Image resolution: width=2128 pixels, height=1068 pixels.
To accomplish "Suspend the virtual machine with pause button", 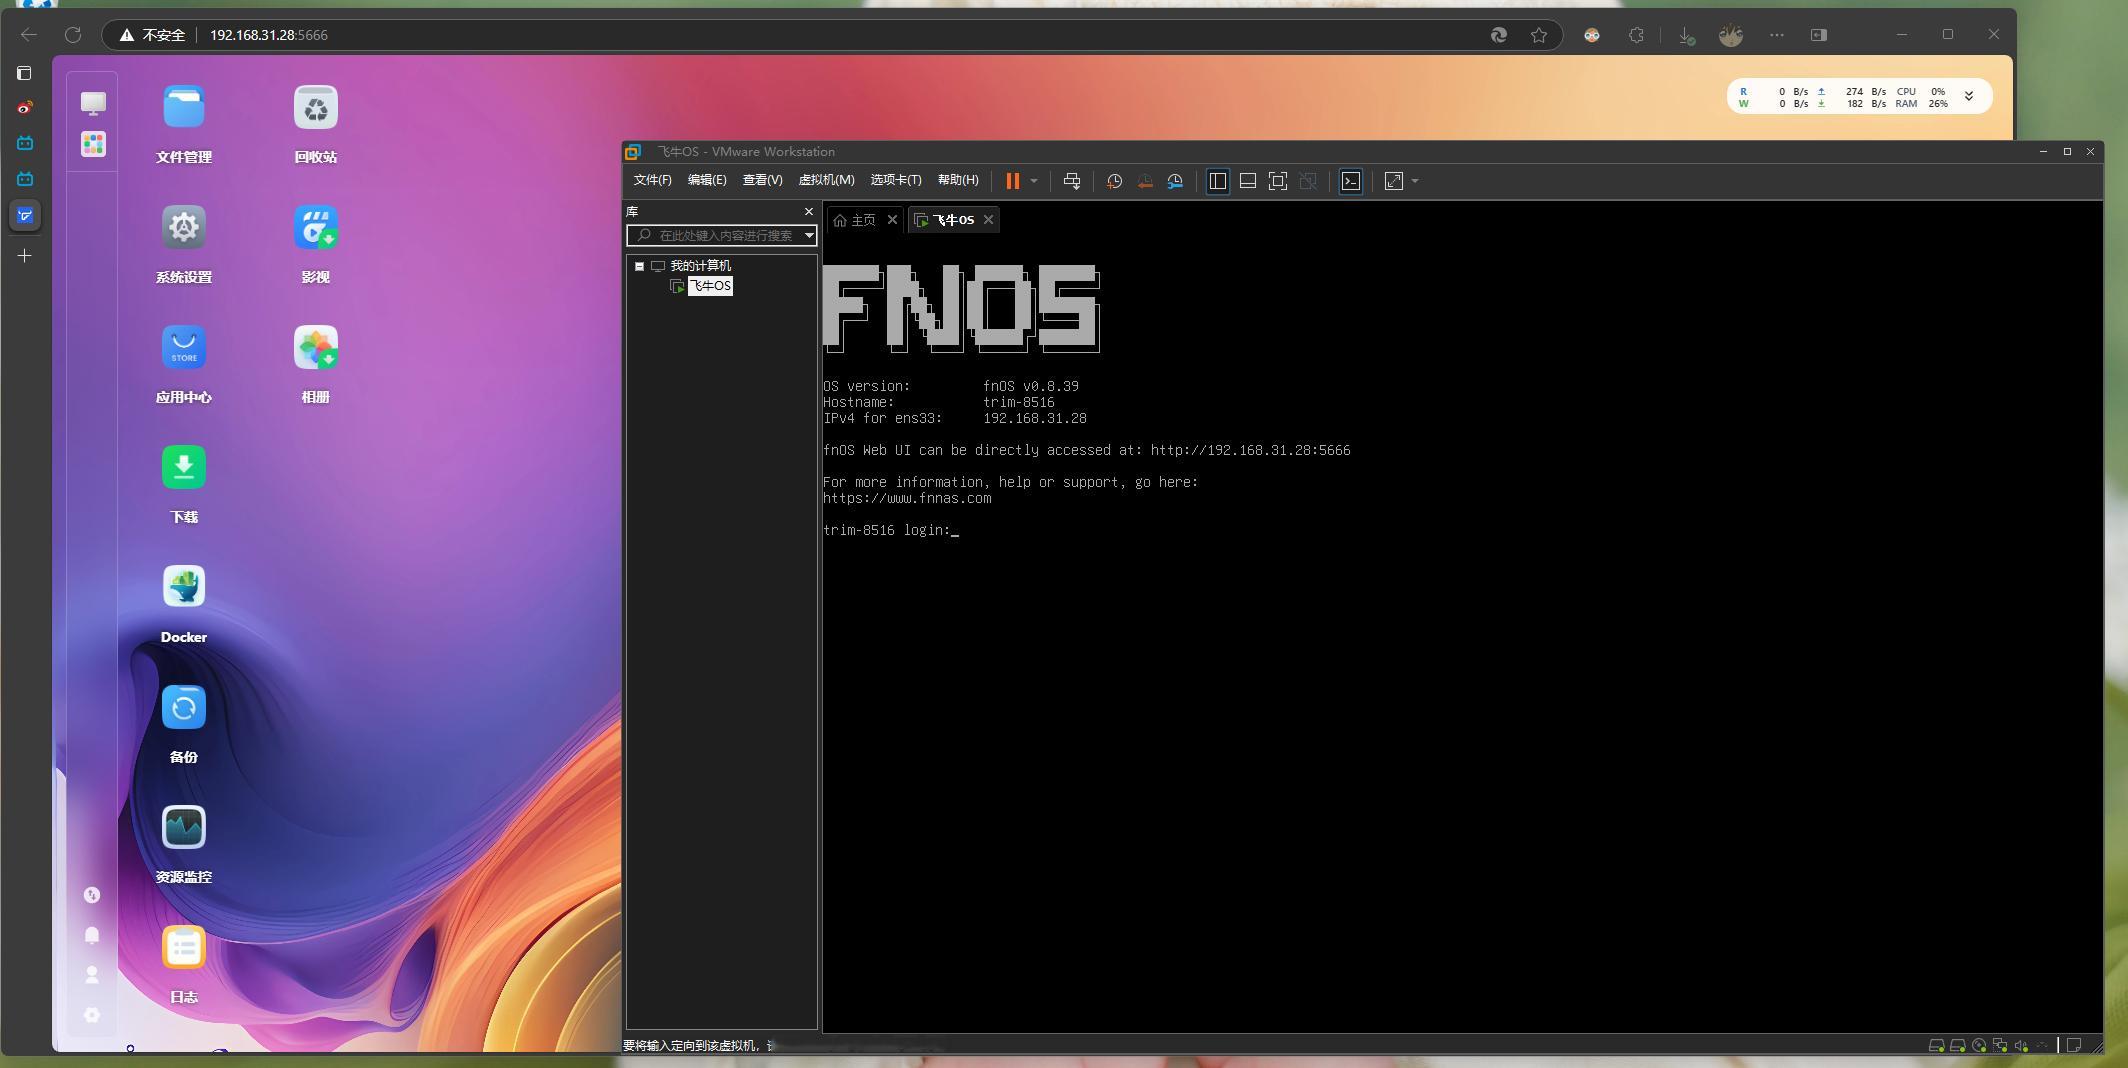I will (x=1012, y=181).
